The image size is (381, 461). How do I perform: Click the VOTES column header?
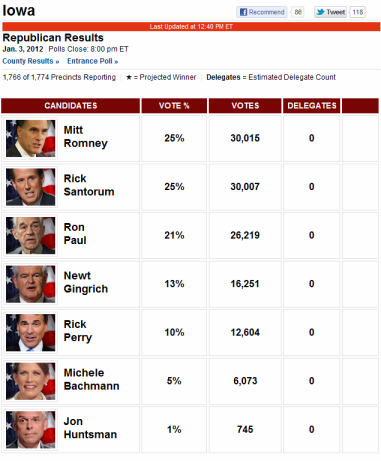[245, 106]
